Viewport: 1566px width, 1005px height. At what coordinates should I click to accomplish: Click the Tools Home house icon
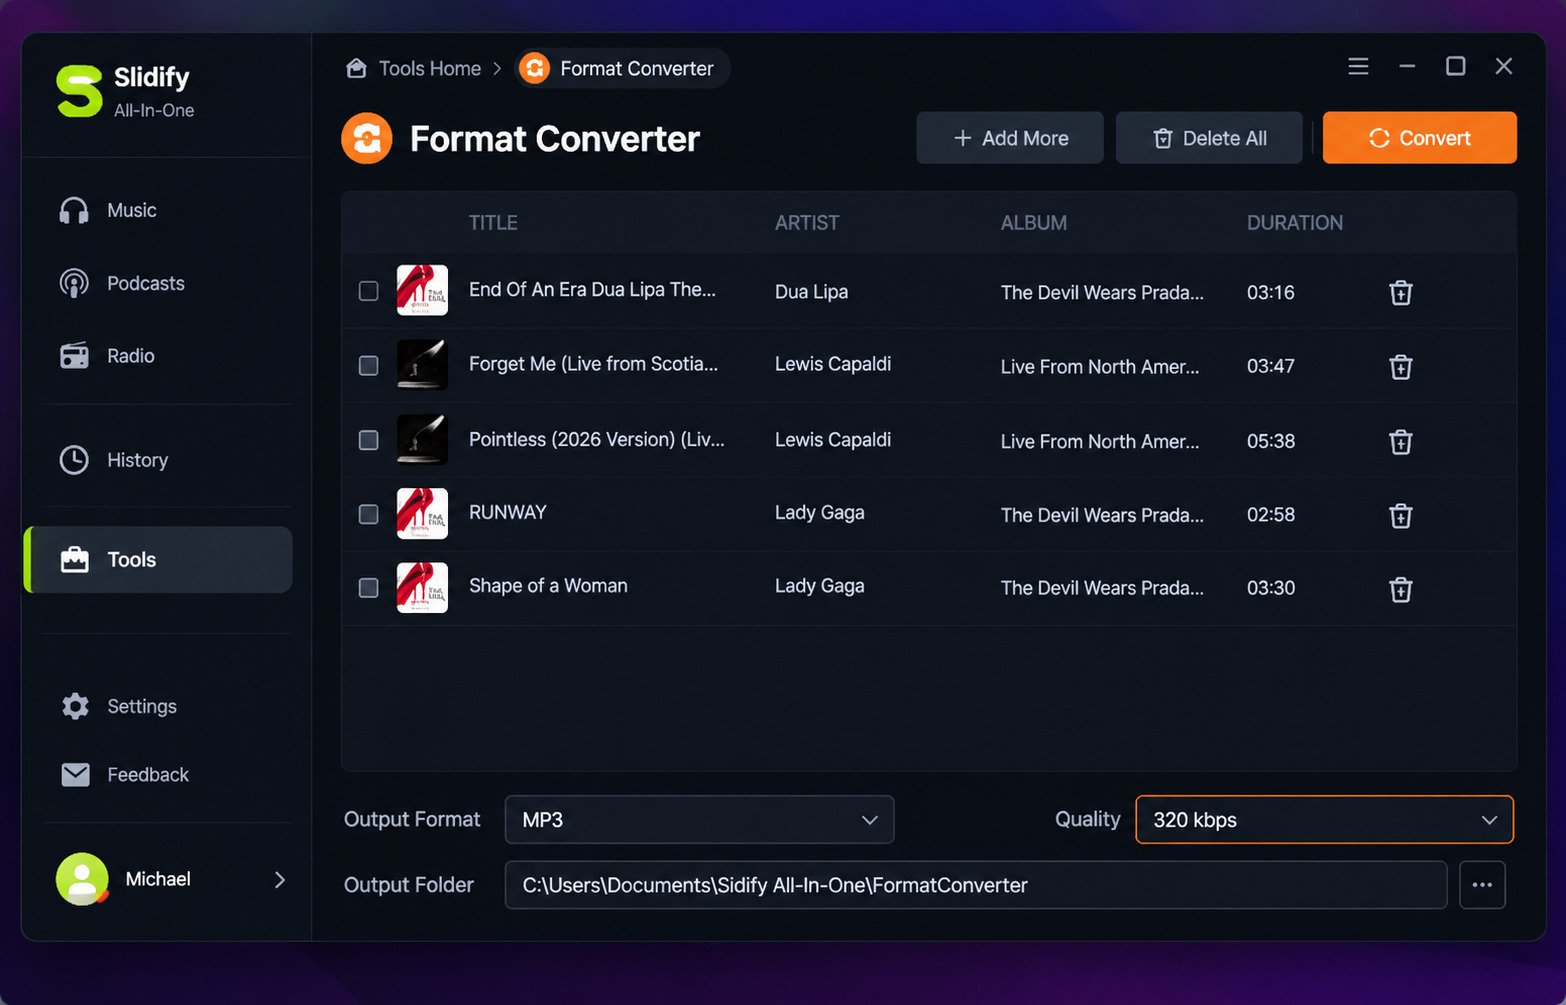pos(356,68)
